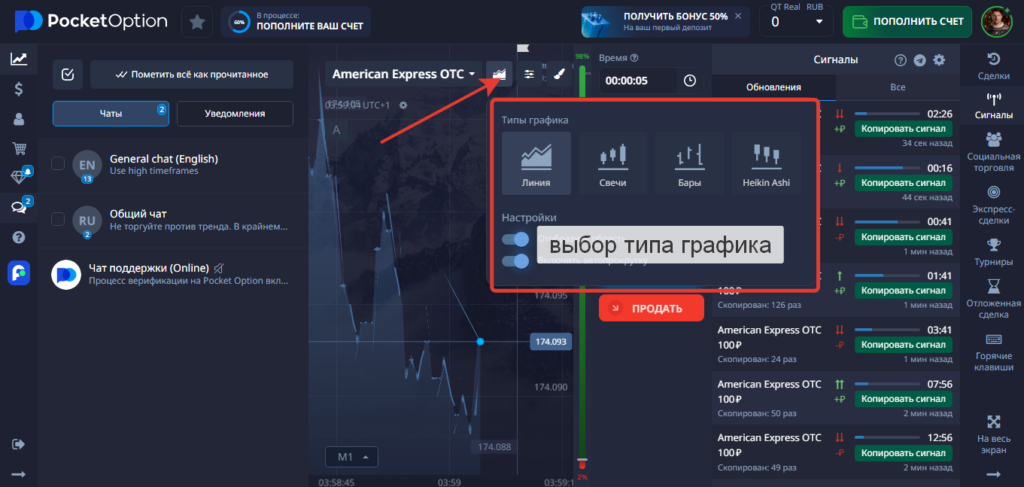Open Горячие клавиши in right sidebar

tap(993, 351)
